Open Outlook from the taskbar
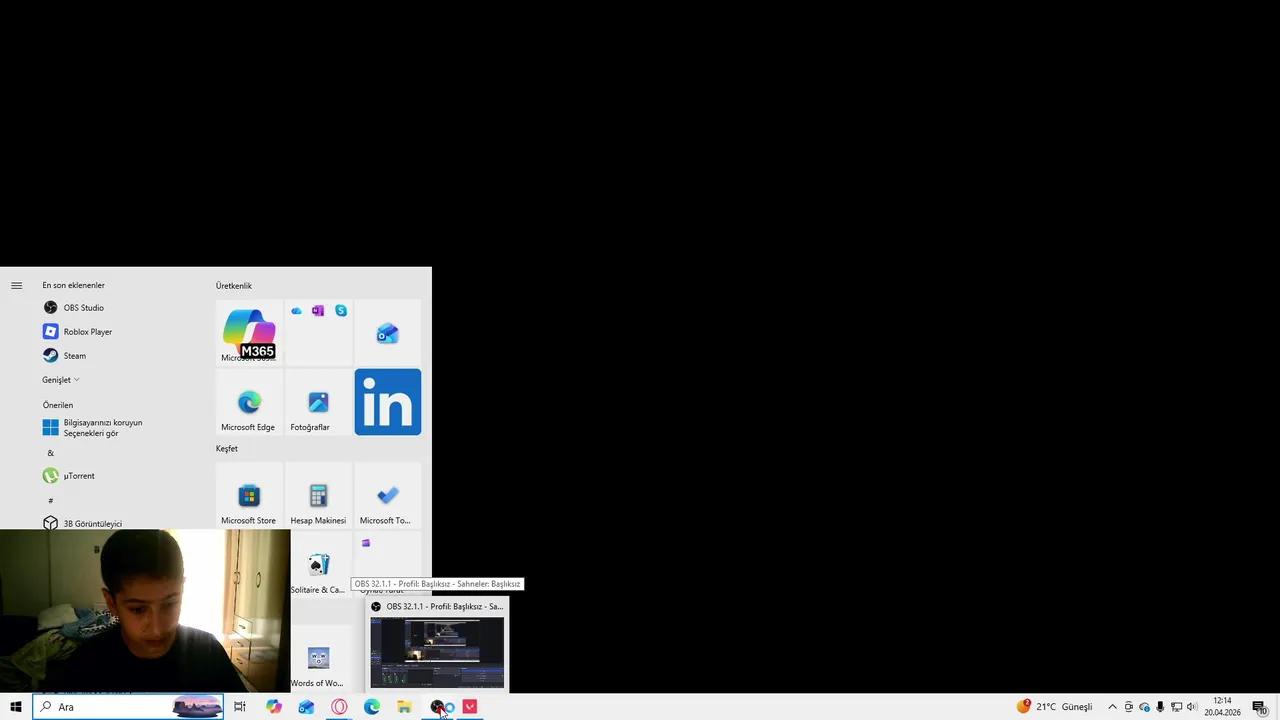 click(x=306, y=707)
